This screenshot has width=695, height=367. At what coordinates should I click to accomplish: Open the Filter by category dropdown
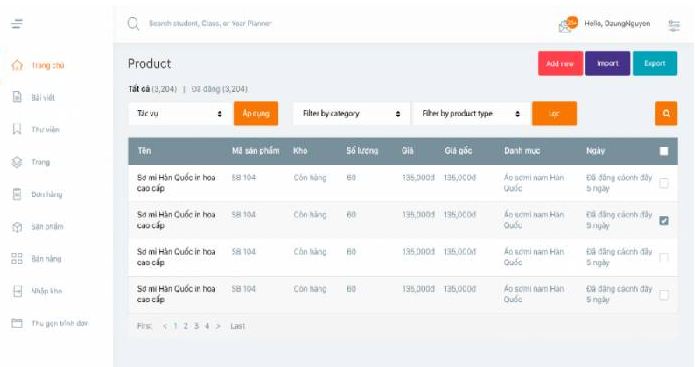click(x=351, y=113)
